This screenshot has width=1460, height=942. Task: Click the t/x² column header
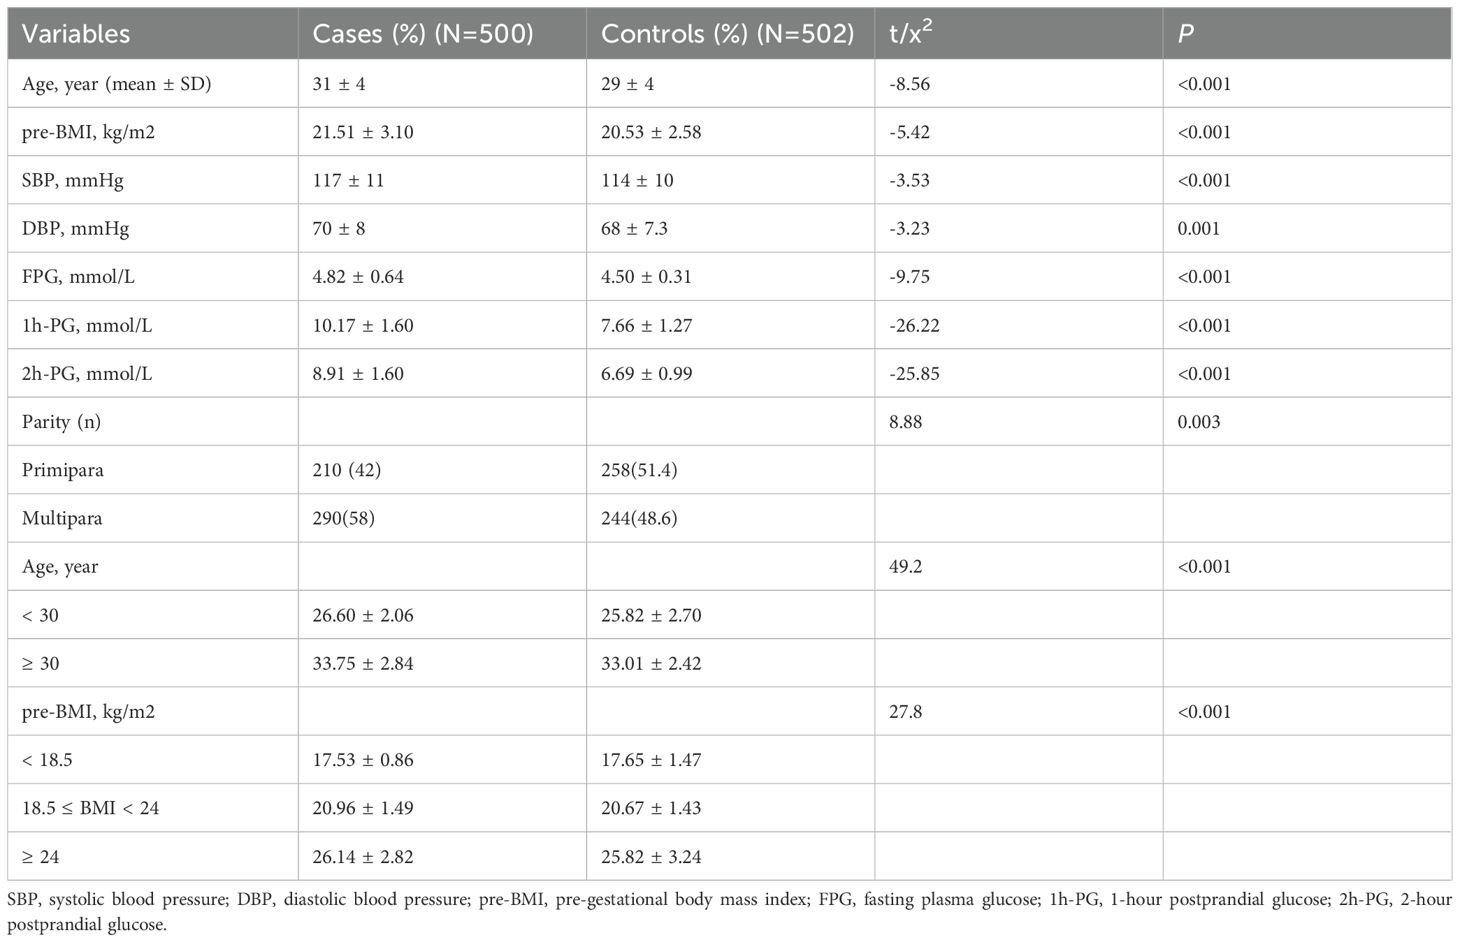pyautogui.click(x=911, y=34)
